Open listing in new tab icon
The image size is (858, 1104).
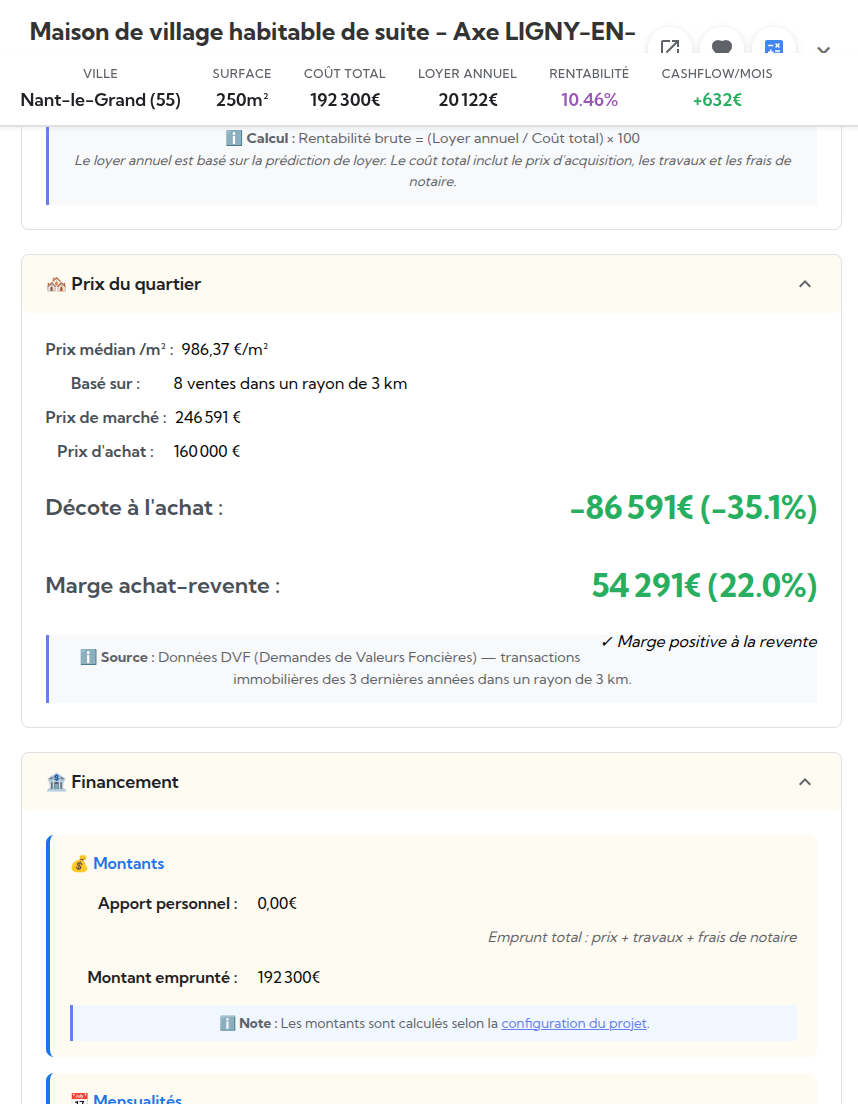pos(670,47)
